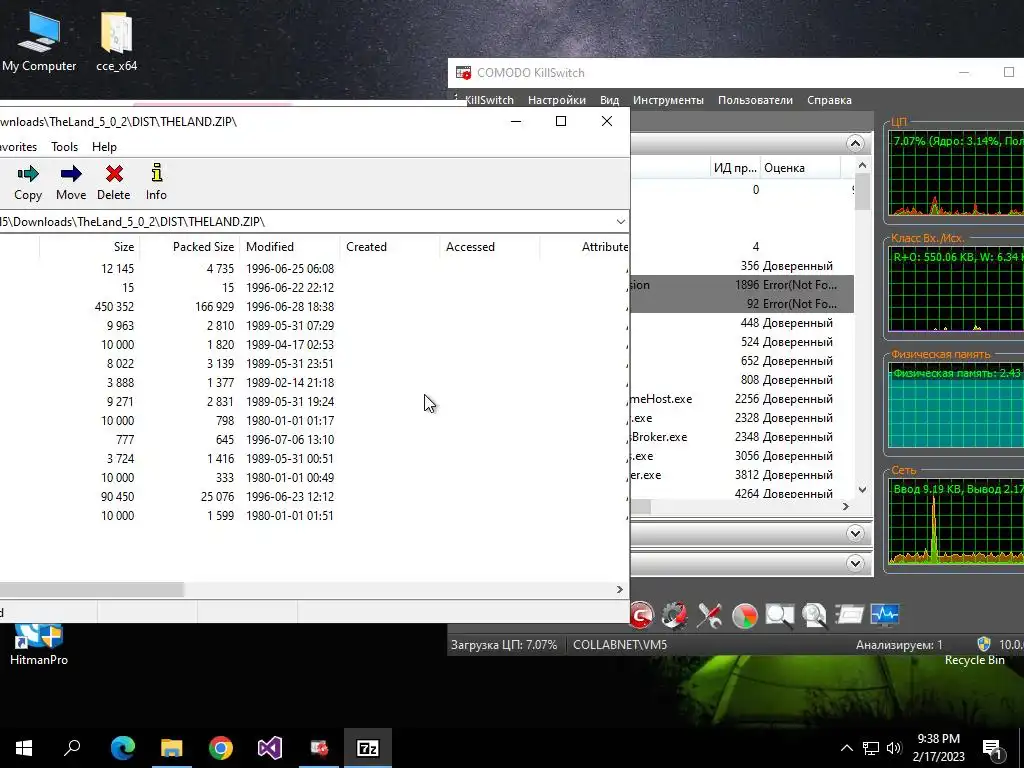The height and width of the screenshot is (768, 1024).
Task: Select KillSwitch process with ID 2256
Action: [x=742, y=398]
